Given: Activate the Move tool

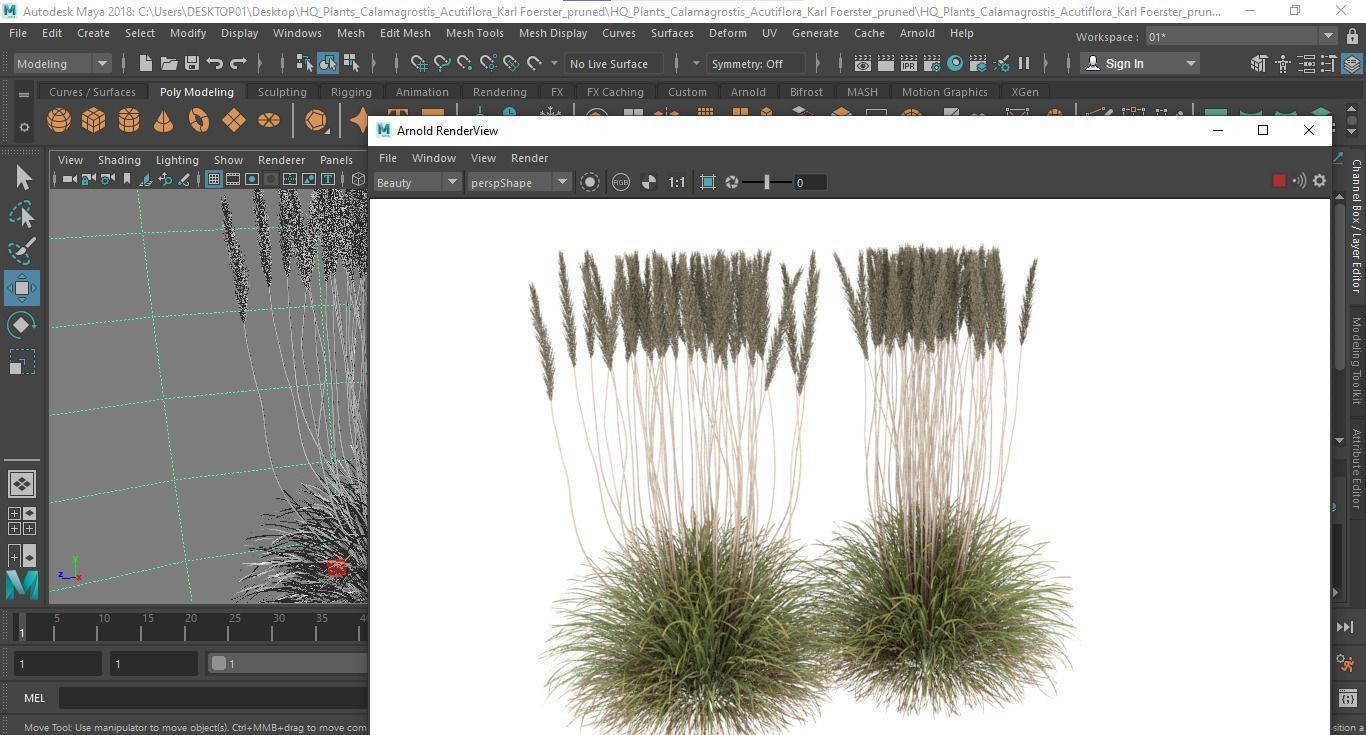Looking at the screenshot, I should pyautogui.click(x=22, y=288).
